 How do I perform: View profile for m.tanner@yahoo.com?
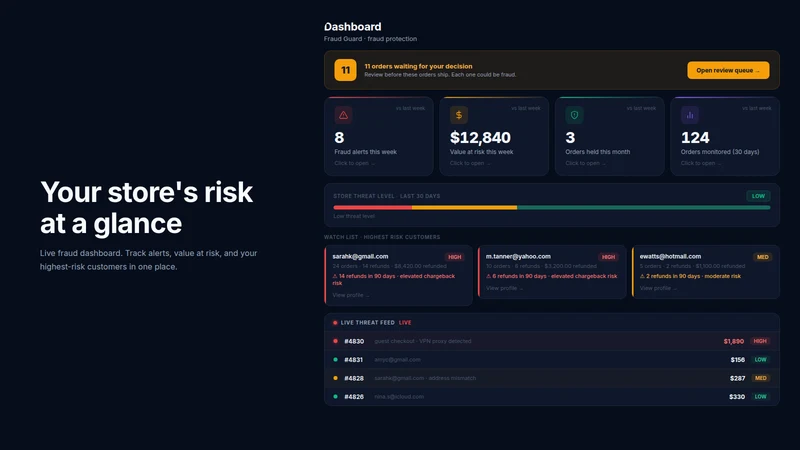(504, 288)
